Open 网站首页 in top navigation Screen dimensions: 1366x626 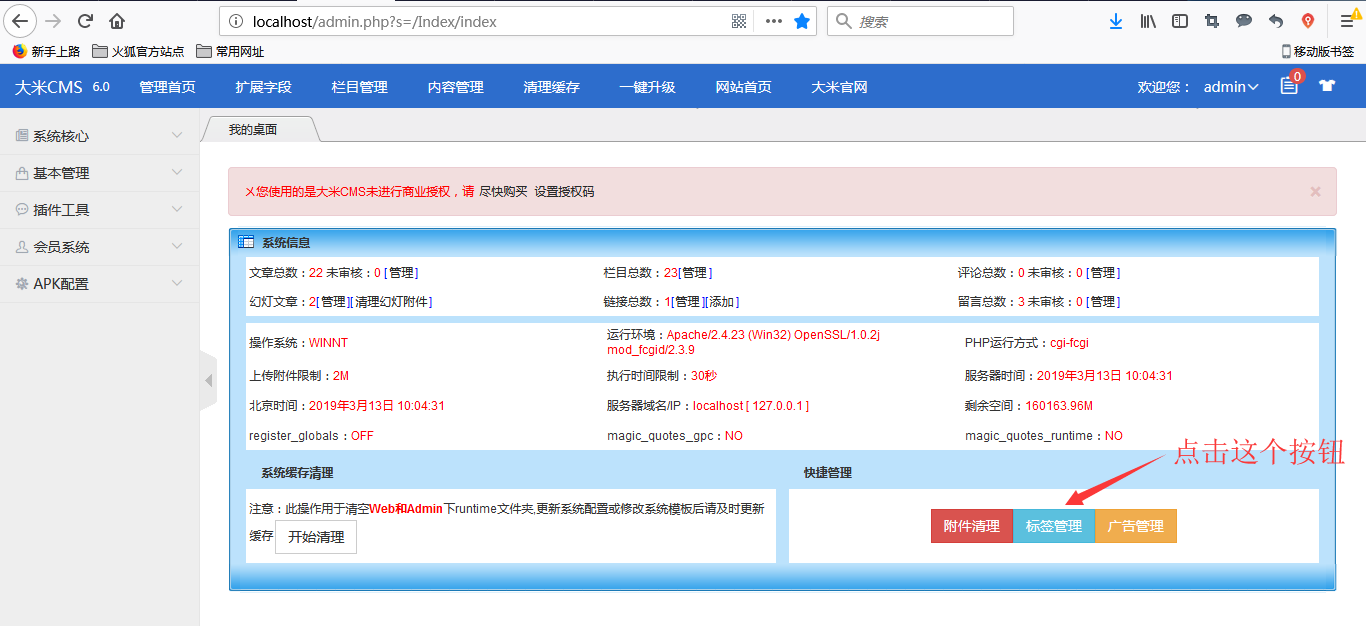(x=743, y=87)
